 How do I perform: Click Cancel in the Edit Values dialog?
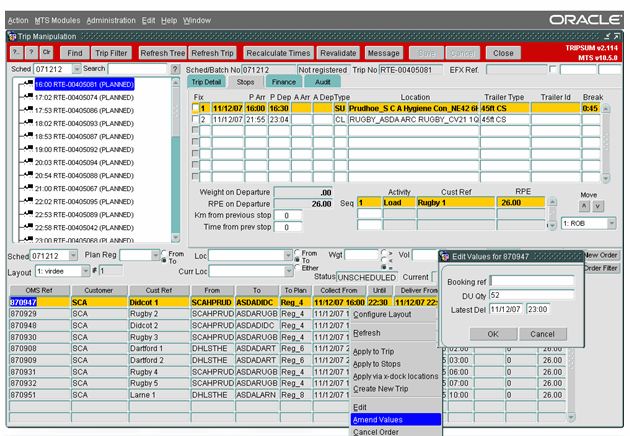pyautogui.click(x=542, y=334)
